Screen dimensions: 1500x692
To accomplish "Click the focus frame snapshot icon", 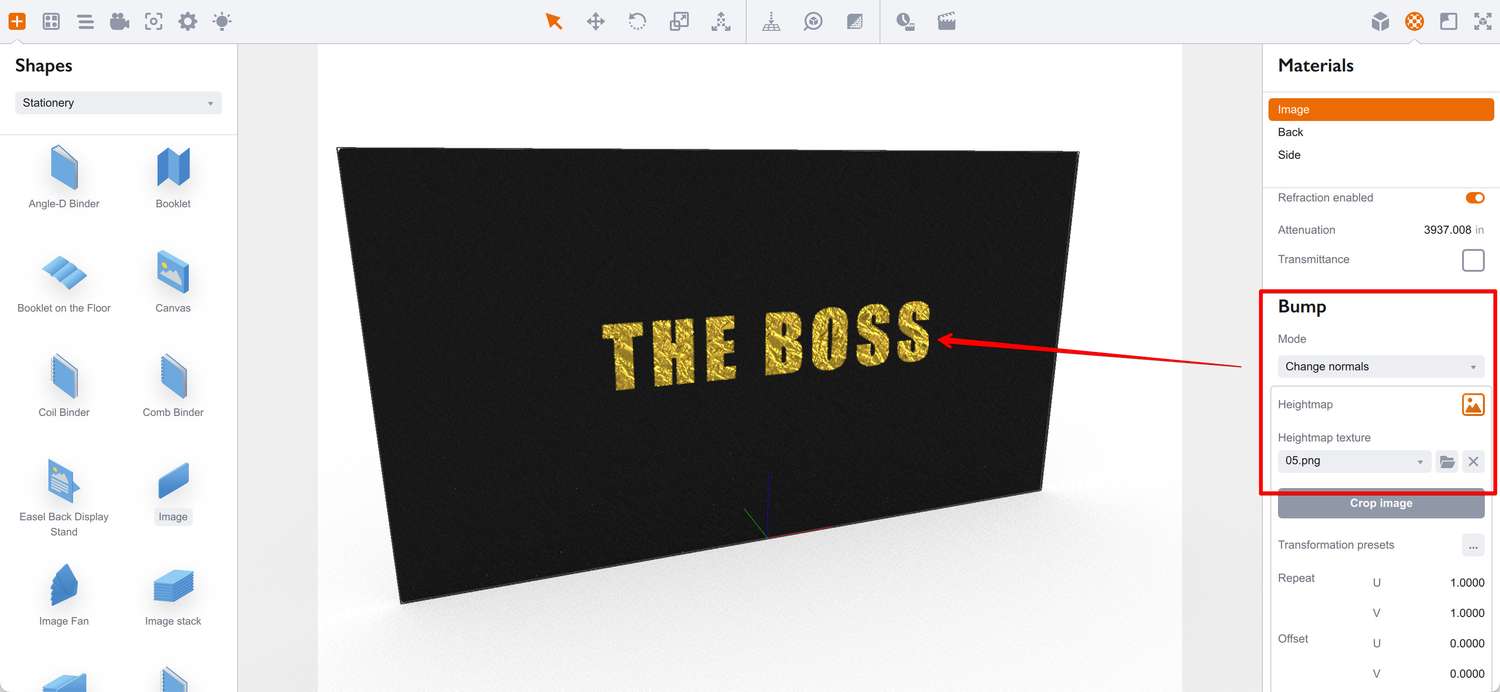I will 154,21.
